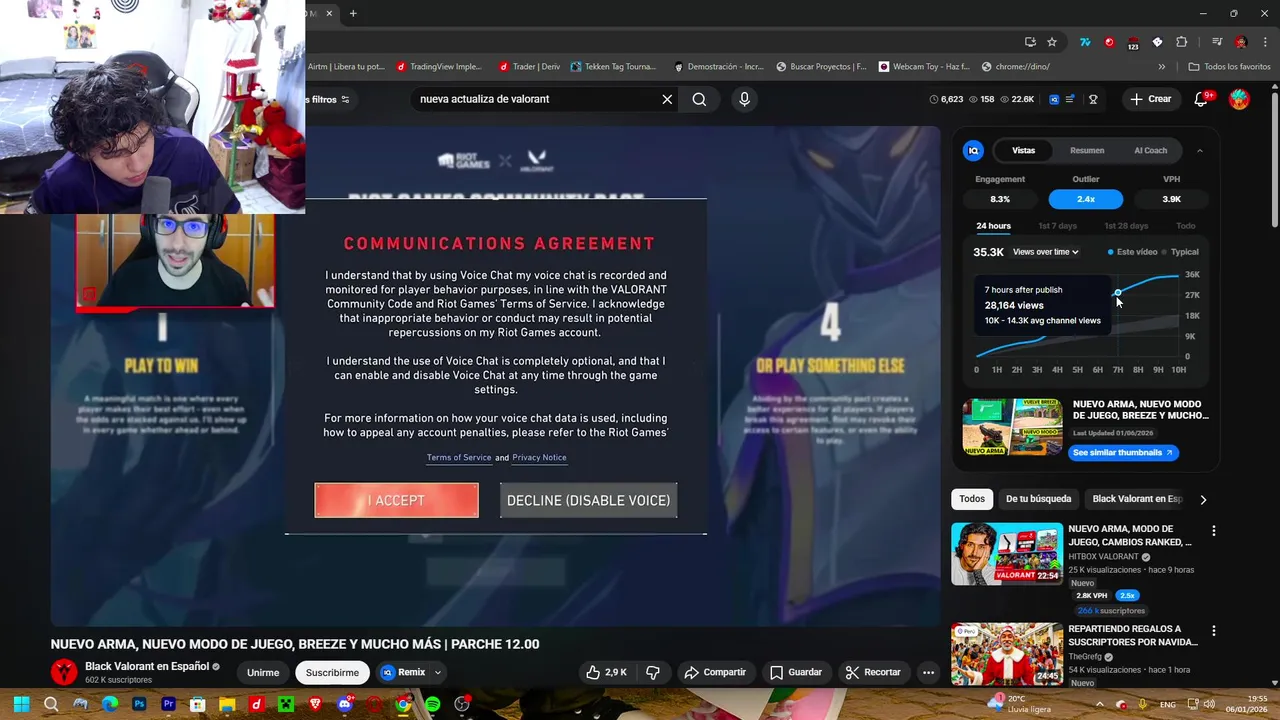
Task: Open the Terms of Service link
Action: [459, 457]
